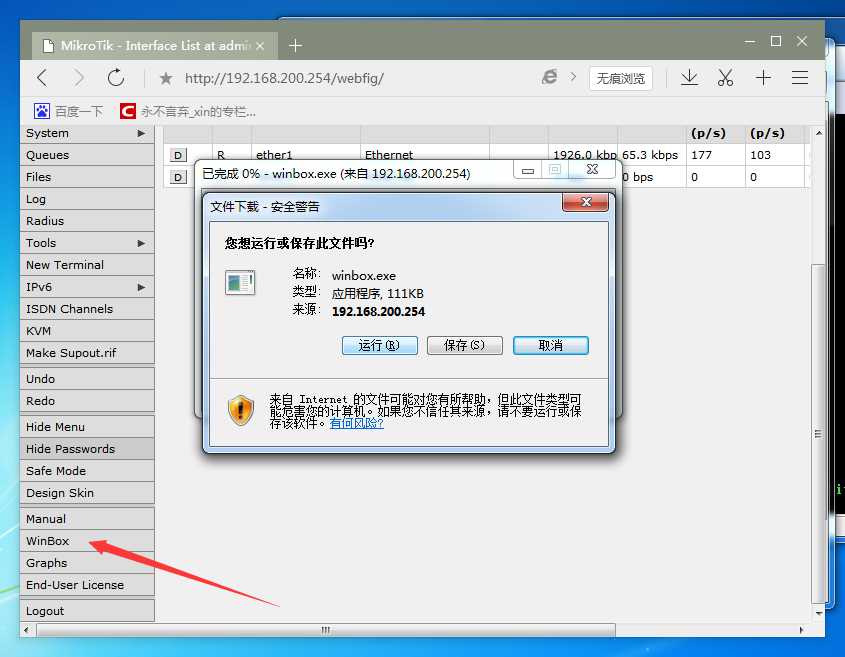The image size is (845, 657).
Task: Expand the IPv6 submenu arrow
Action: [141, 287]
